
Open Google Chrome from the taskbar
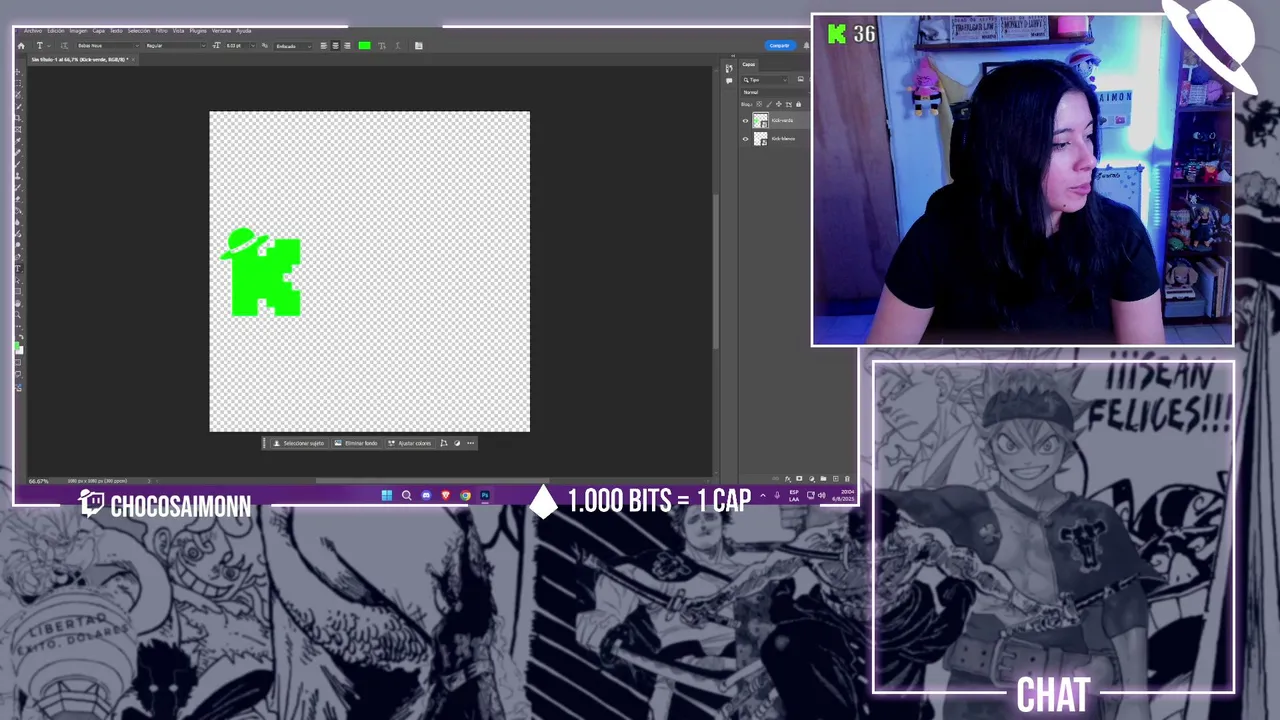(x=465, y=495)
